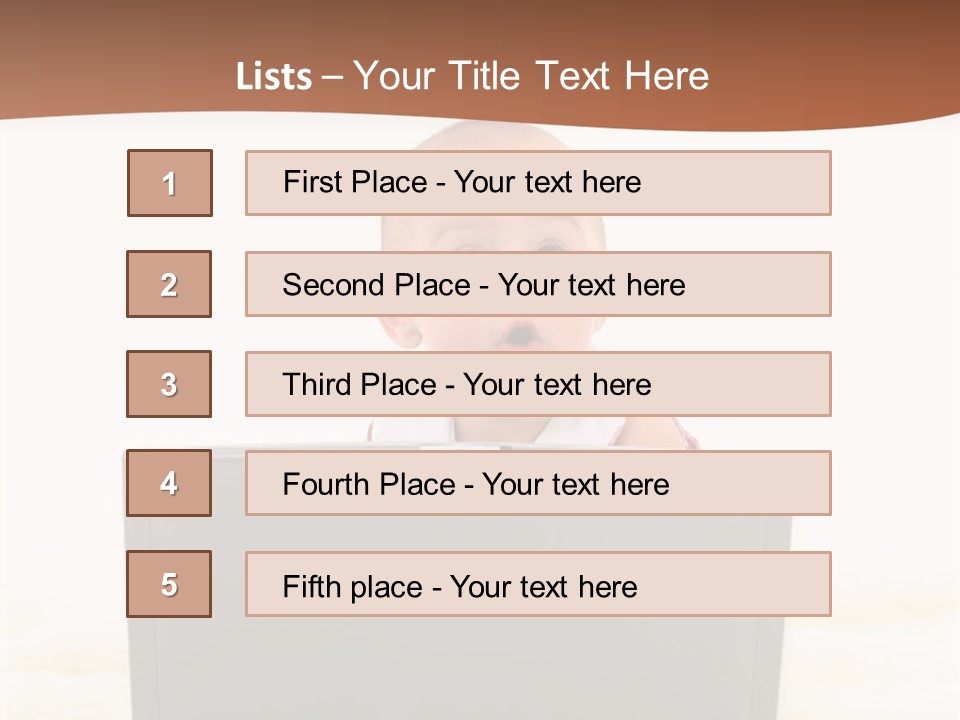The image size is (960, 720).
Task: Click the bold word Lists in the title
Action: 274,77
